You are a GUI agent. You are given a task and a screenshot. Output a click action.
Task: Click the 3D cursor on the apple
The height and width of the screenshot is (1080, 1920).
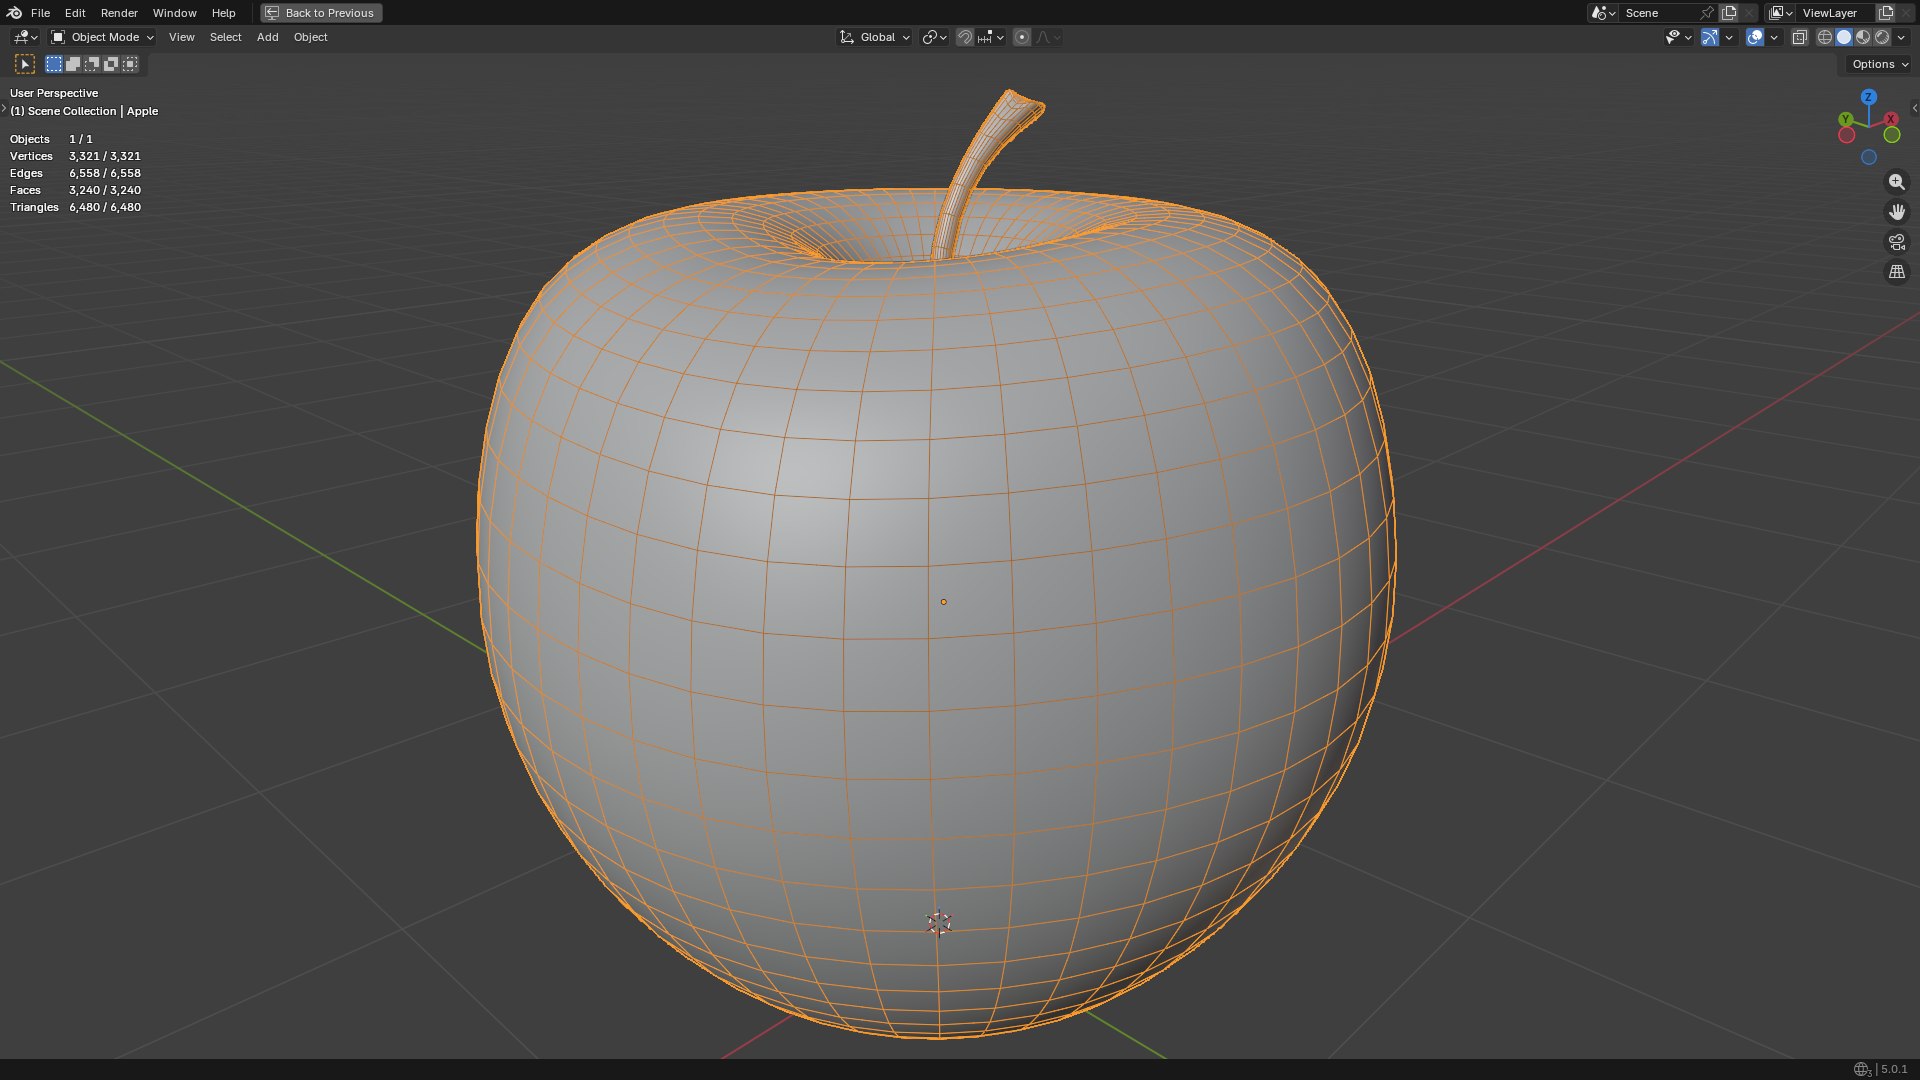pyautogui.click(x=938, y=923)
